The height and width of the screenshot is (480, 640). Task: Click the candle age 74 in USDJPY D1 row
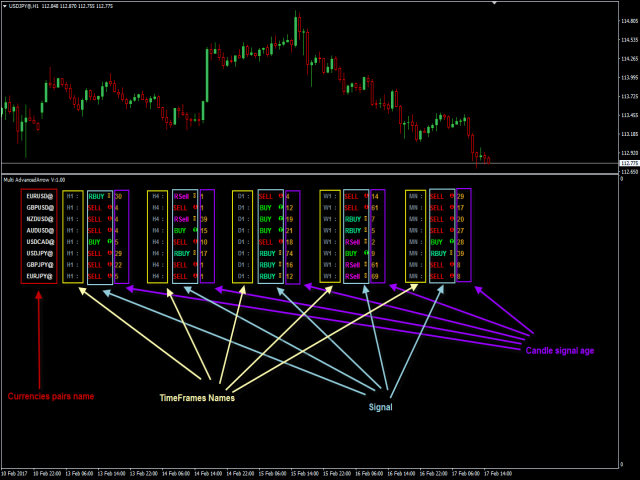[289, 253]
